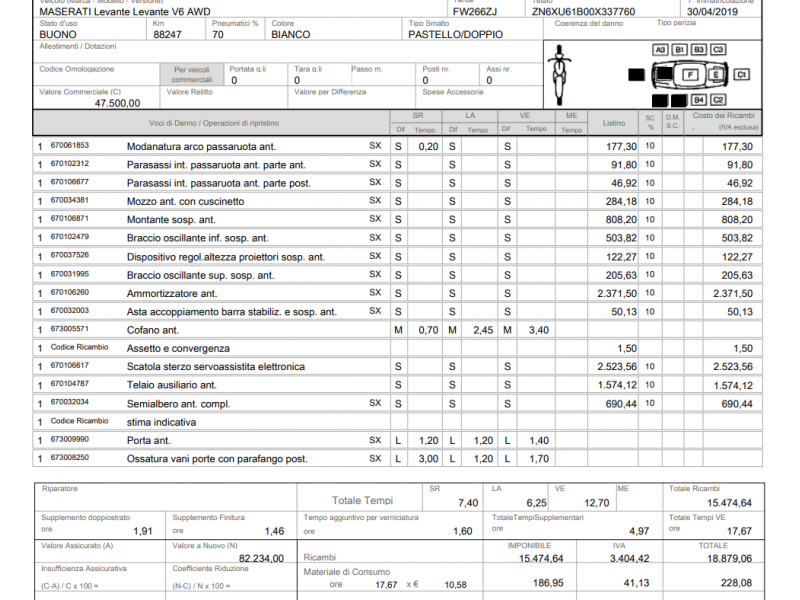The width and height of the screenshot is (800, 600).
Task: Click Ricambi IVA amount '3.404,42'
Action: coord(630,559)
